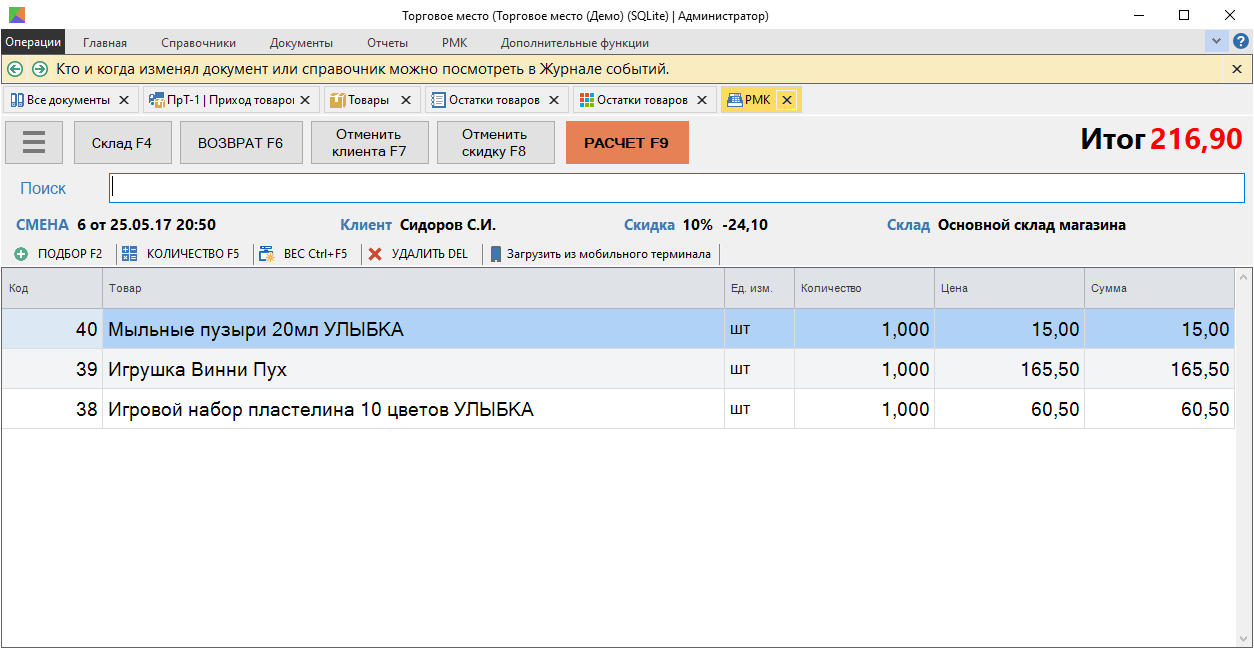
Task: Expand ribbon dropdown arrow near help icon
Action: (1216, 42)
